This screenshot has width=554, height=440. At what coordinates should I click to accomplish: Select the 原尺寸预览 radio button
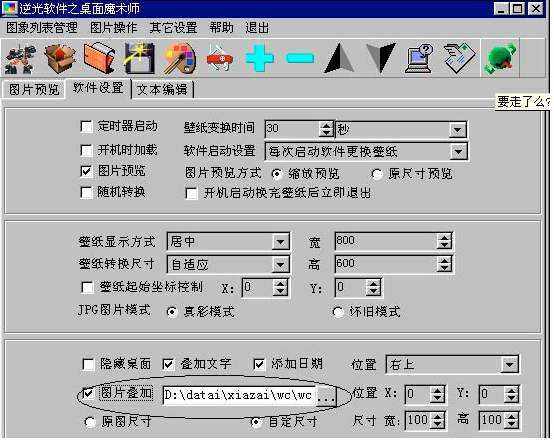pos(377,174)
